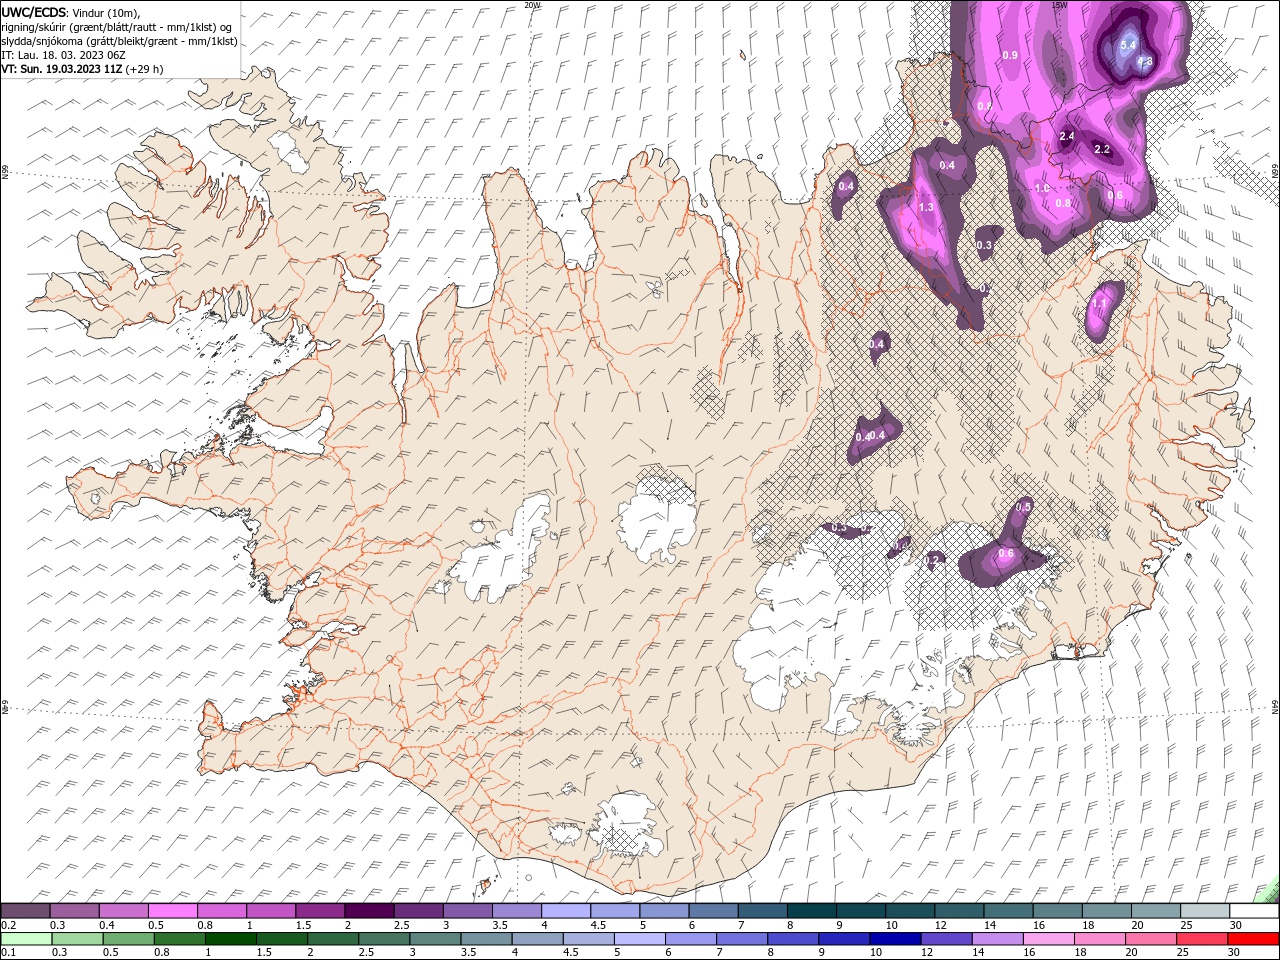Click the 2.4 precipitation value label
This screenshot has height=960, width=1280.
[1066, 136]
